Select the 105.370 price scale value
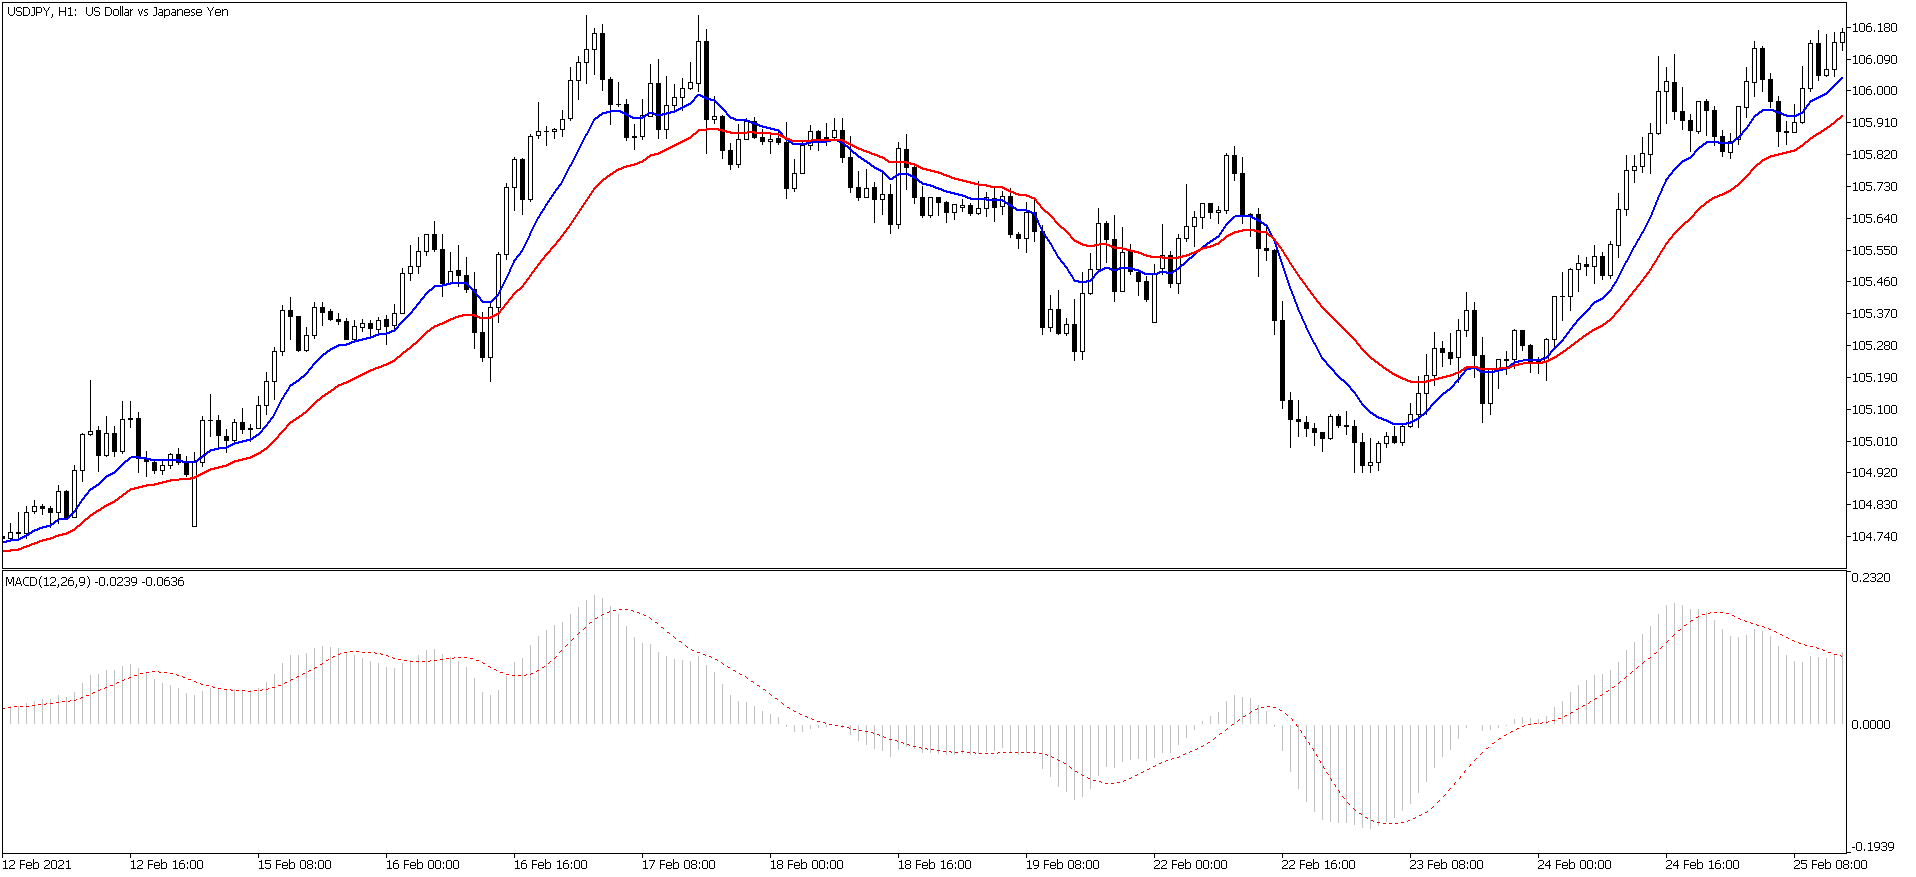Screen dimensions: 1916x877 [x=1874, y=314]
